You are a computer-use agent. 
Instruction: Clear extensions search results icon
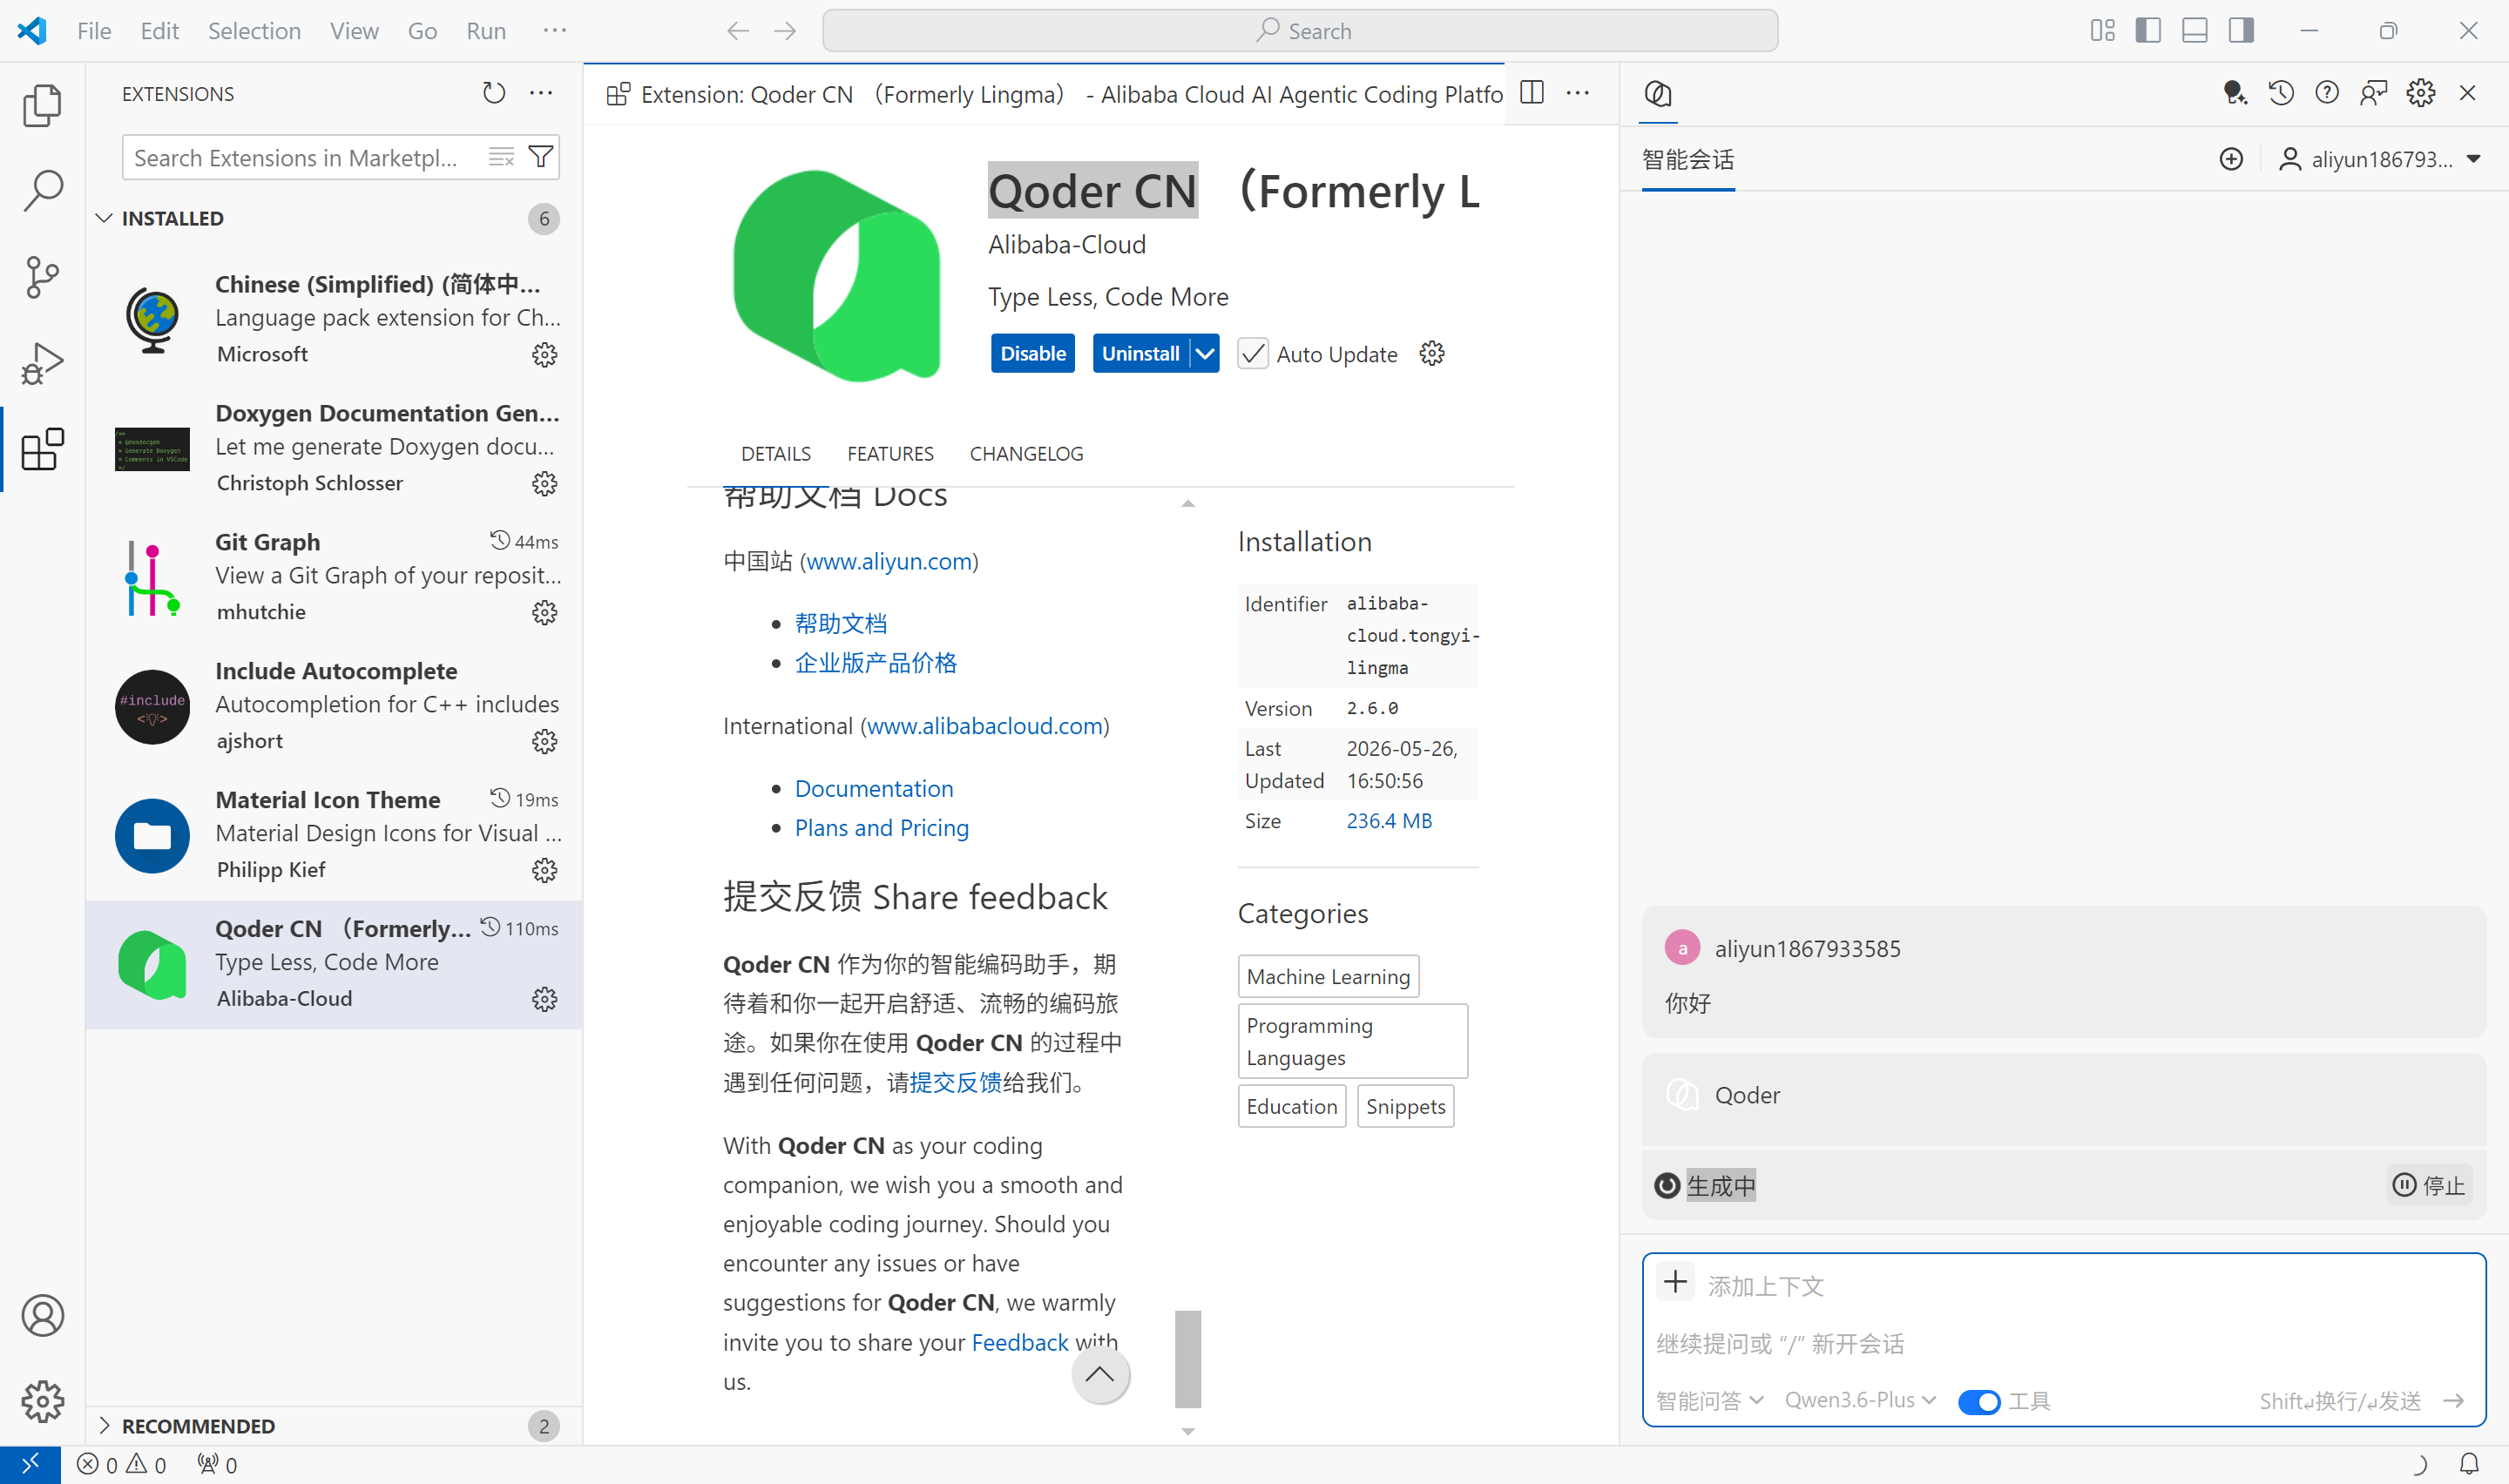pos(501,157)
